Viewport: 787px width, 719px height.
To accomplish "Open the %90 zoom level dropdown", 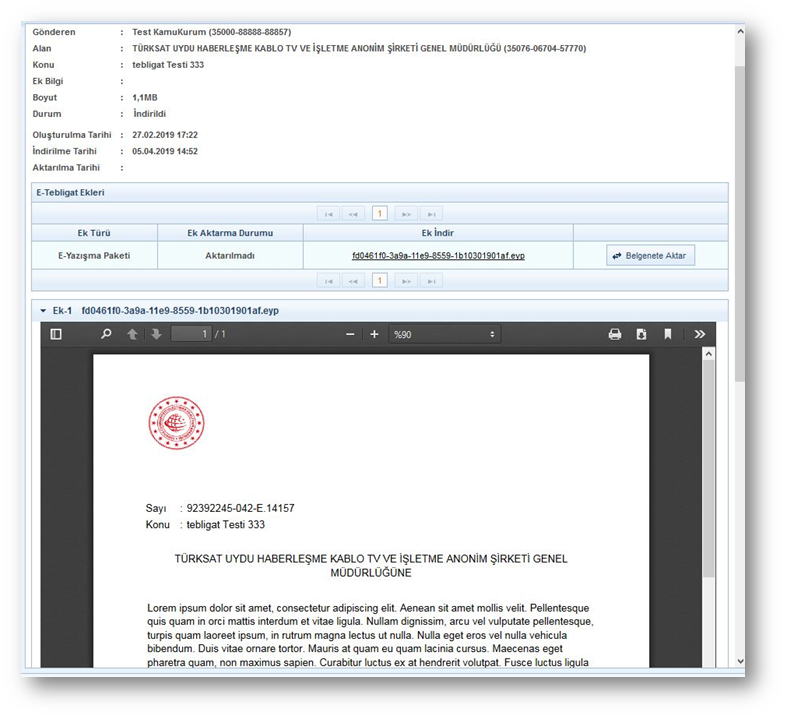I will [x=444, y=334].
